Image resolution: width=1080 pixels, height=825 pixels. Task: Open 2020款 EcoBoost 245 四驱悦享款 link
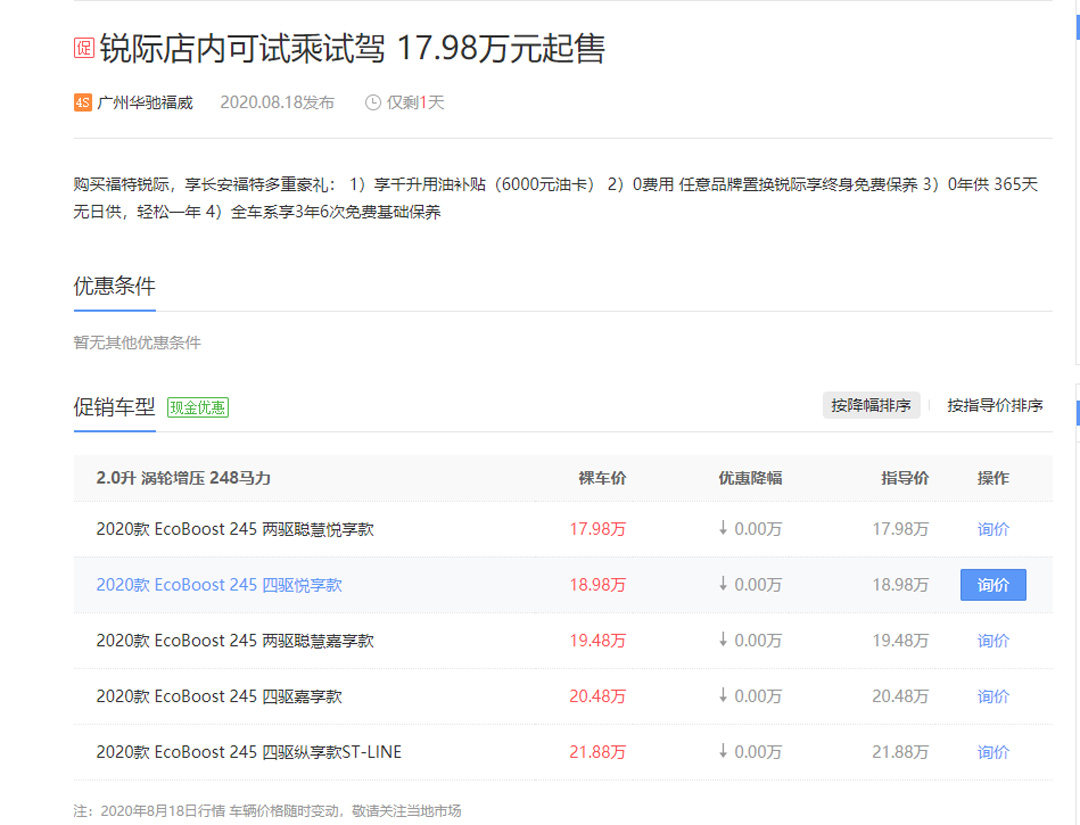[219, 585]
